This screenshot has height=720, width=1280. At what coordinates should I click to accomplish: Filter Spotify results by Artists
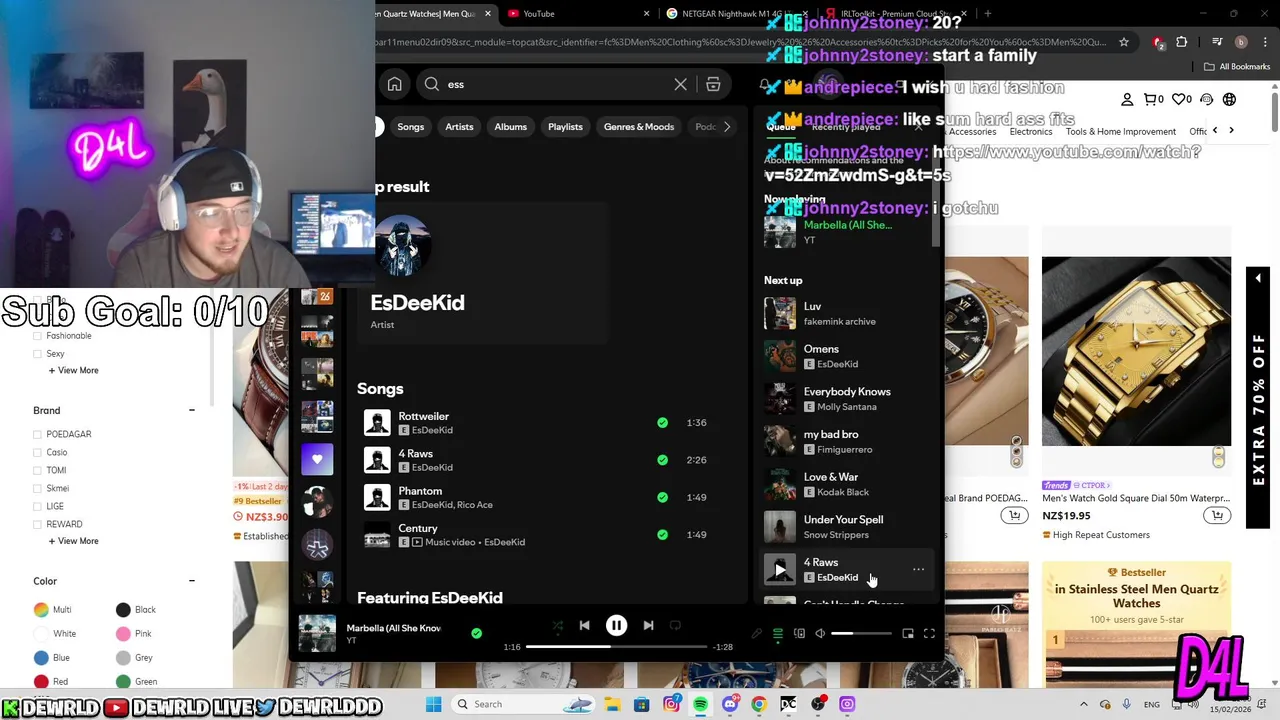pos(459,127)
